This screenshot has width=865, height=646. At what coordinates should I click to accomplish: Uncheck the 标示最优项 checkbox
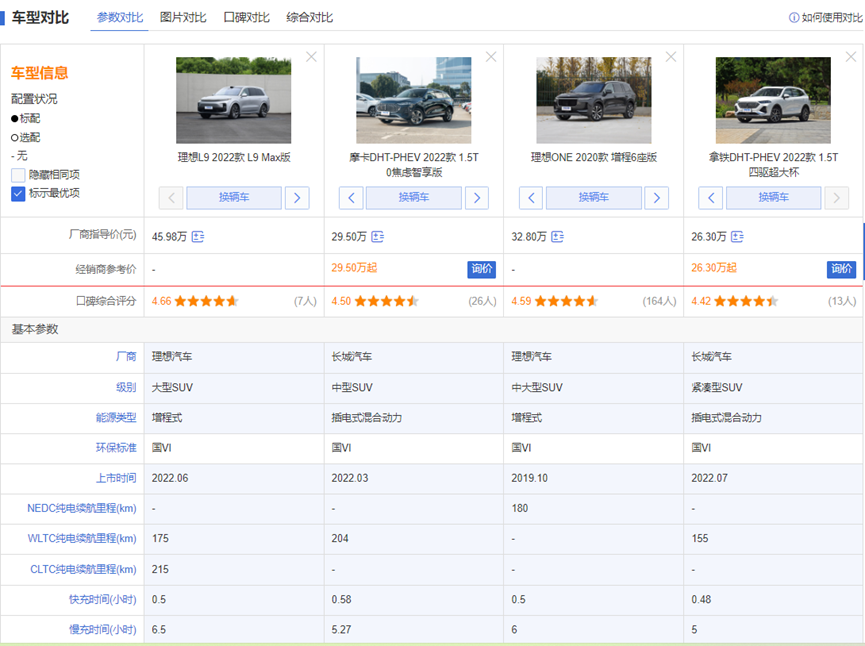[18, 194]
